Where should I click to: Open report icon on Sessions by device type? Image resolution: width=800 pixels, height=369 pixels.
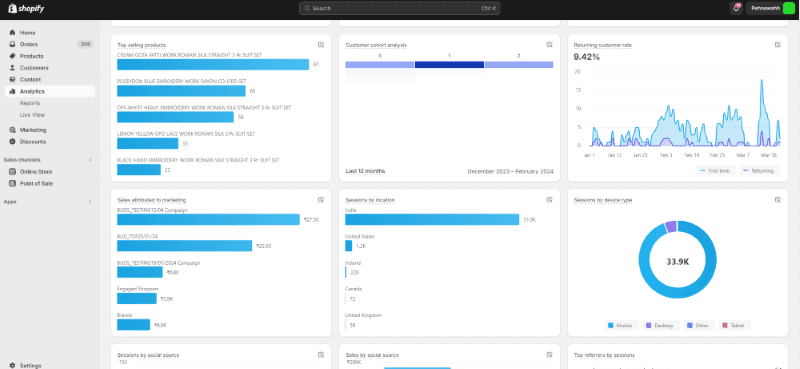778,200
